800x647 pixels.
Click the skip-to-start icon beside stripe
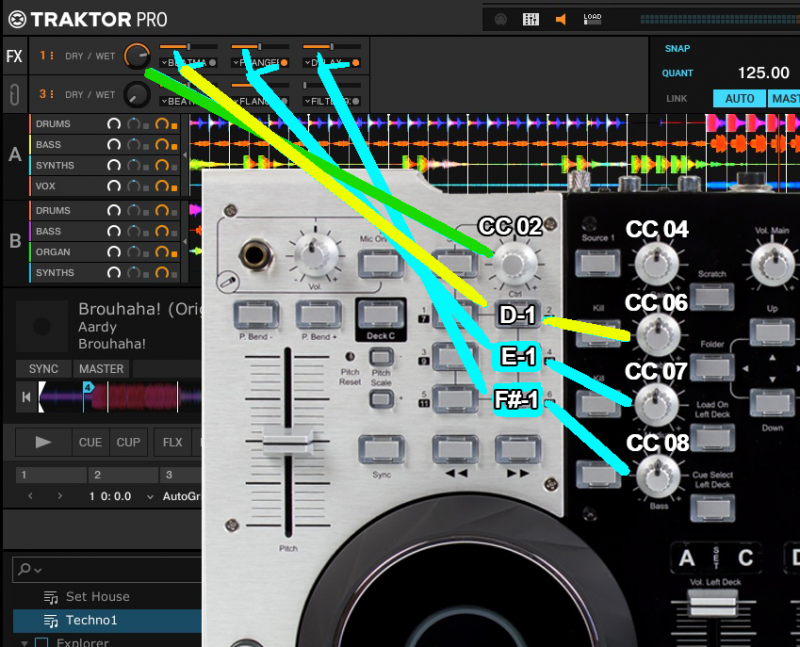pos(27,397)
